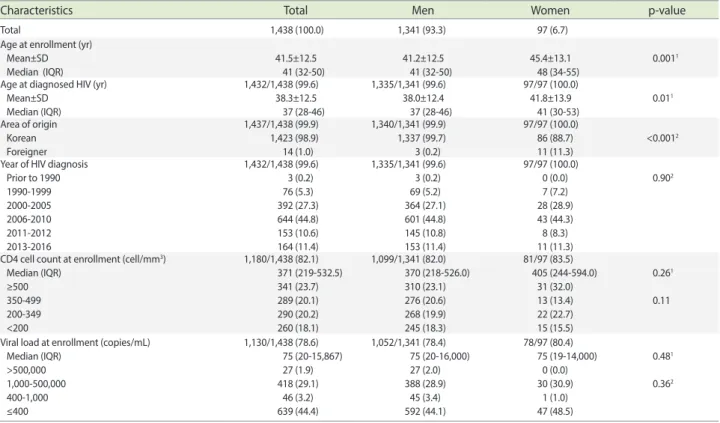The image size is (720, 423).
Task: Click the p-value 0.26
Action: coord(663,273)
